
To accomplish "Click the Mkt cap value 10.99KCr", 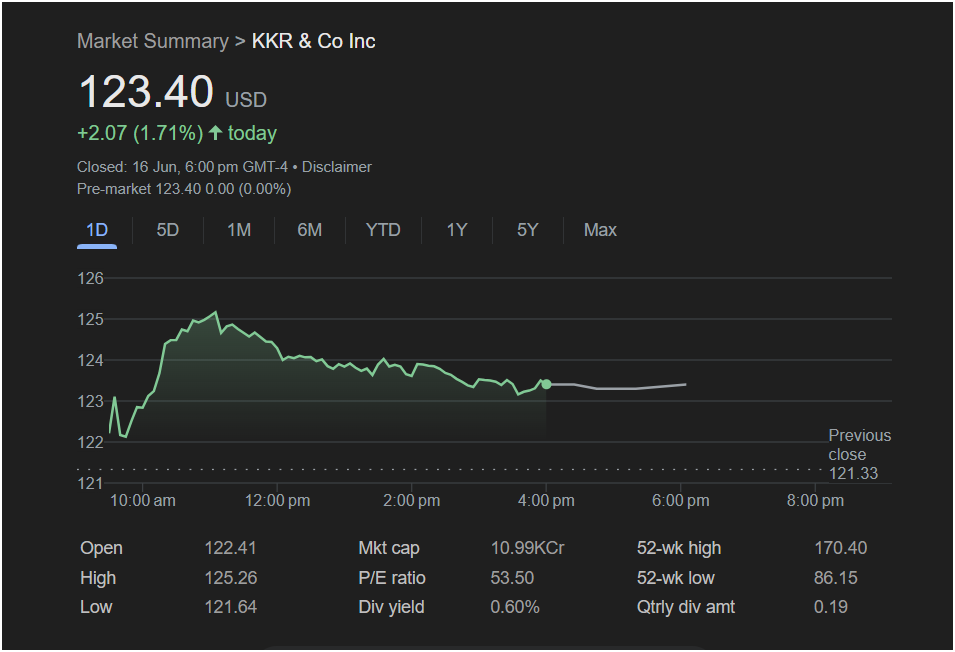I will click(x=527, y=548).
